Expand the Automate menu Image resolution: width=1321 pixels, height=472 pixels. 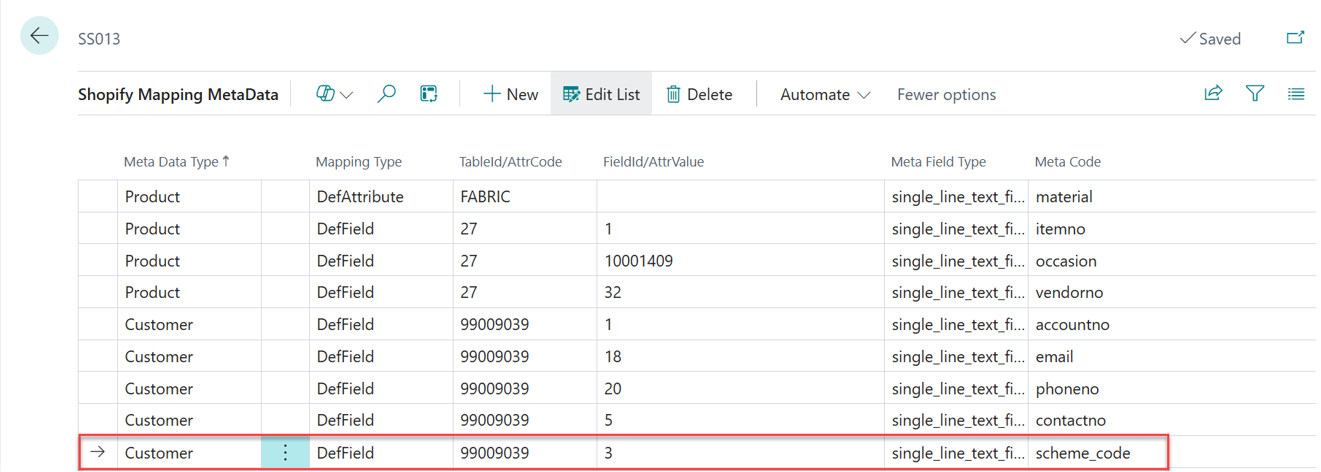pyautogui.click(x=825, y=94)
